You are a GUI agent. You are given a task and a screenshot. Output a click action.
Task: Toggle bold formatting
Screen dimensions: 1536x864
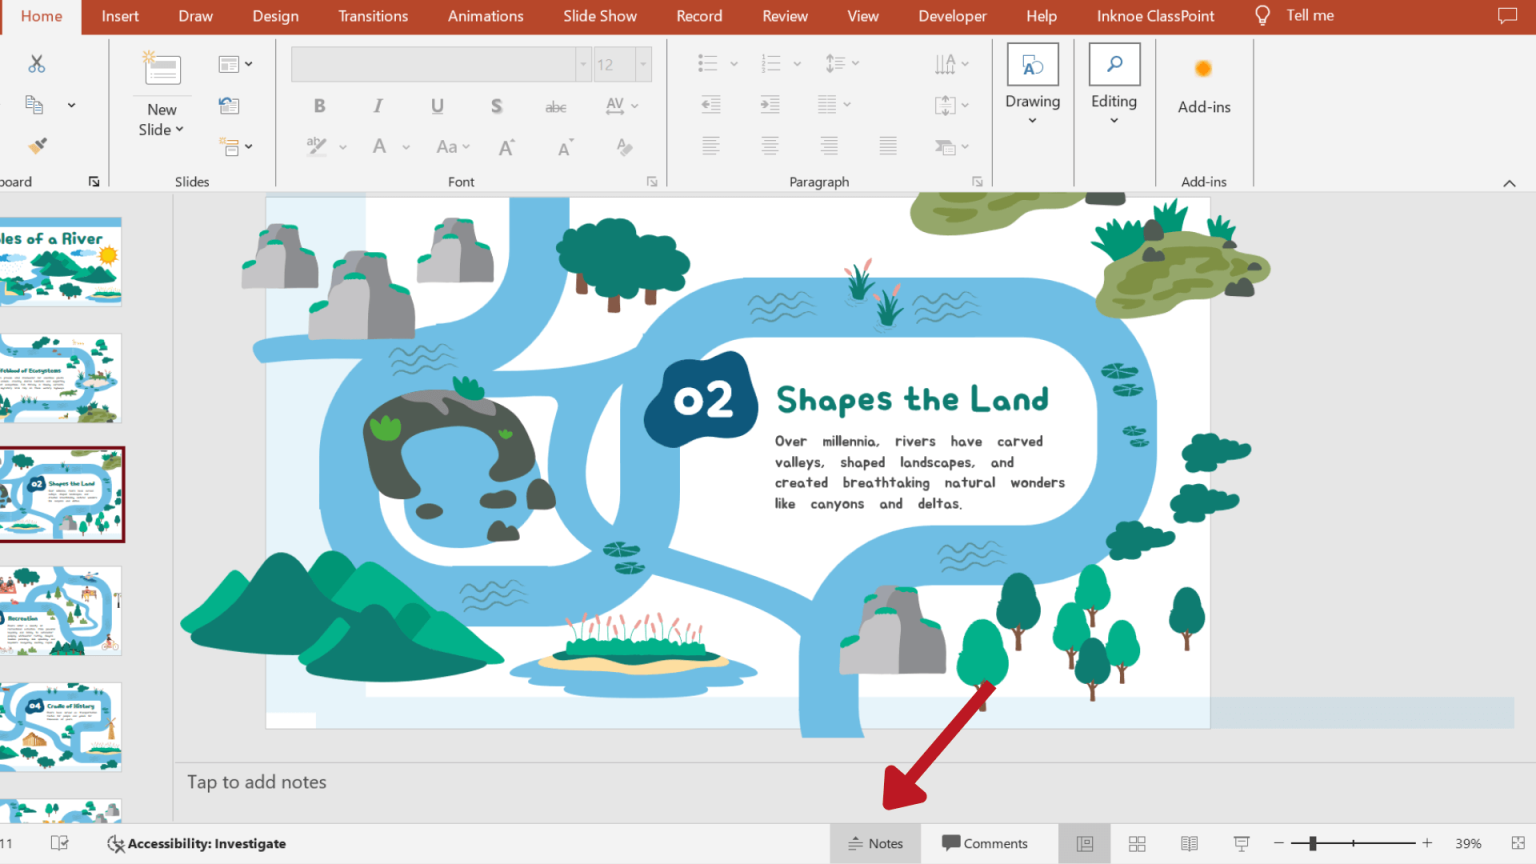[319, 105]
